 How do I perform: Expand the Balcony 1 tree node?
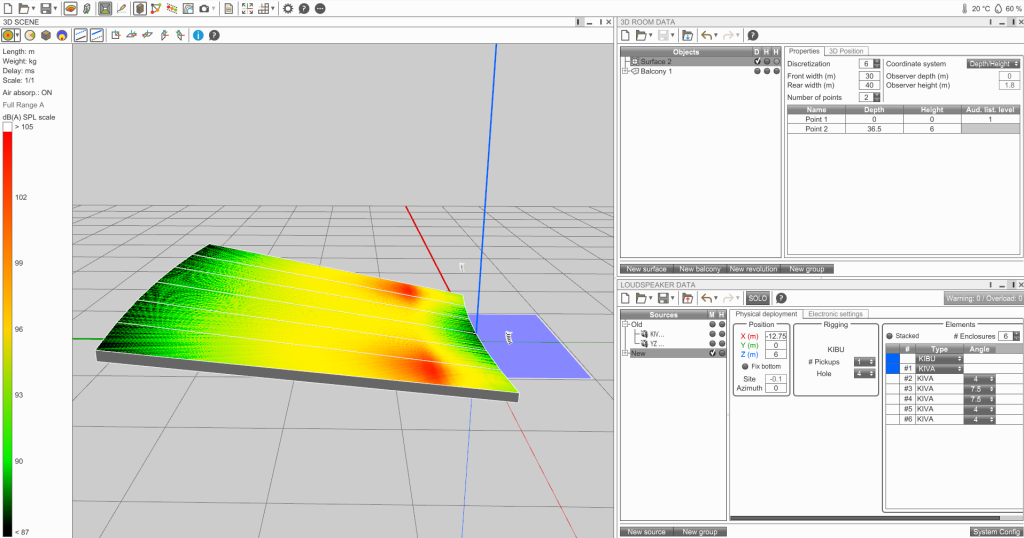[625, 71]
